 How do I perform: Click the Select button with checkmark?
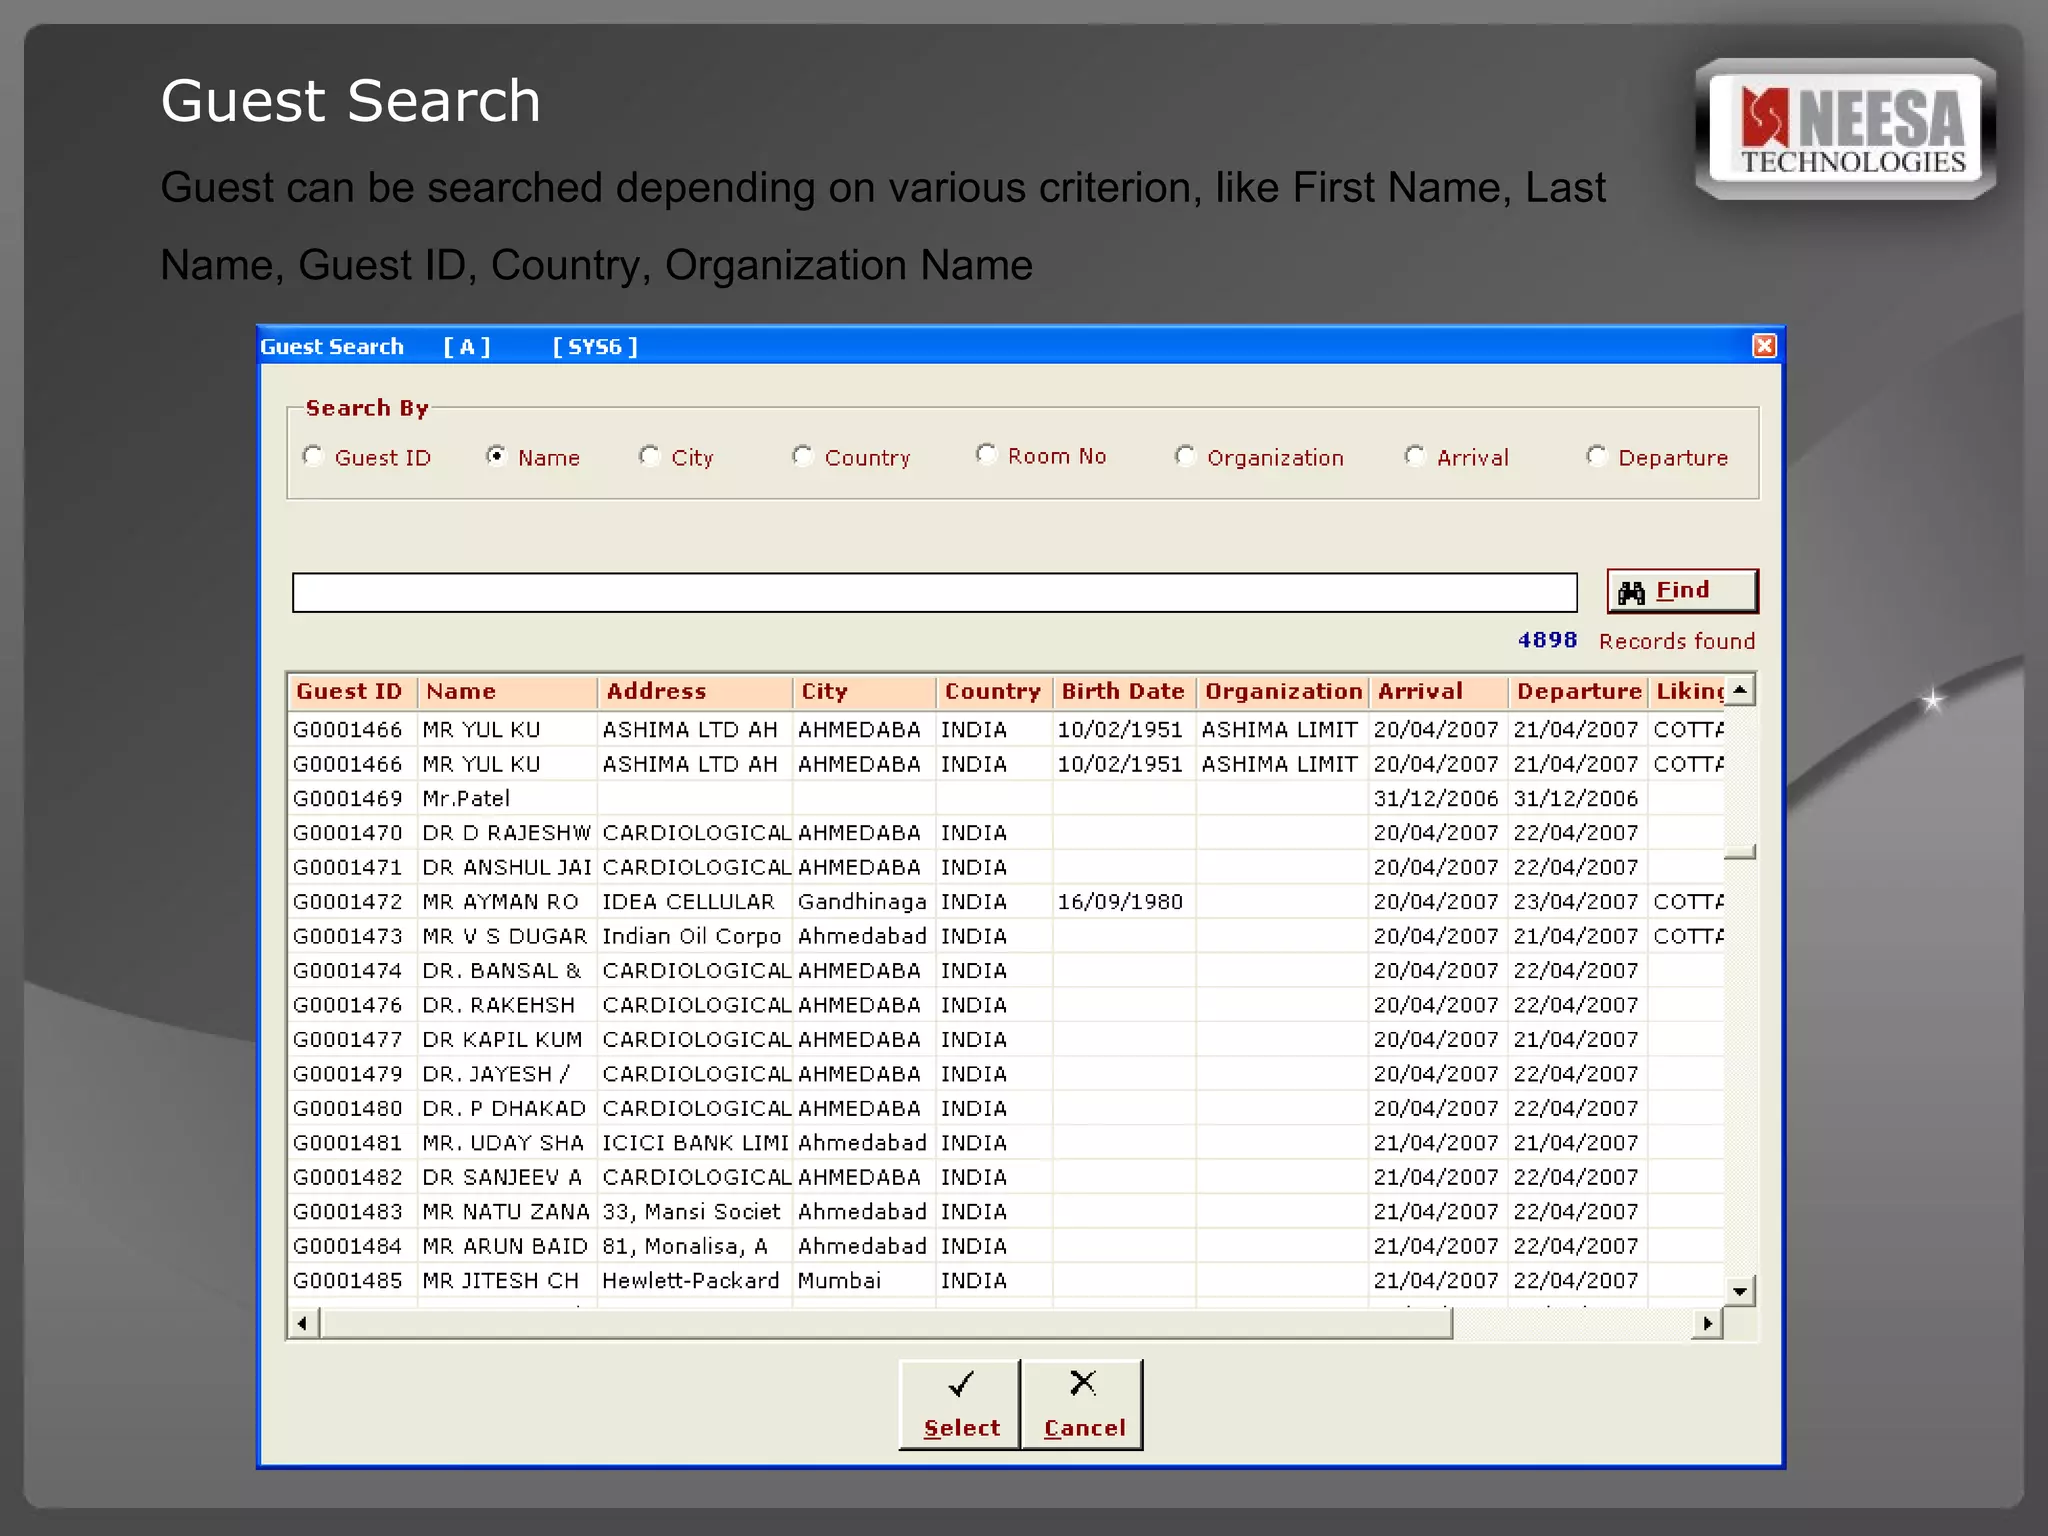pos(960,1404)
